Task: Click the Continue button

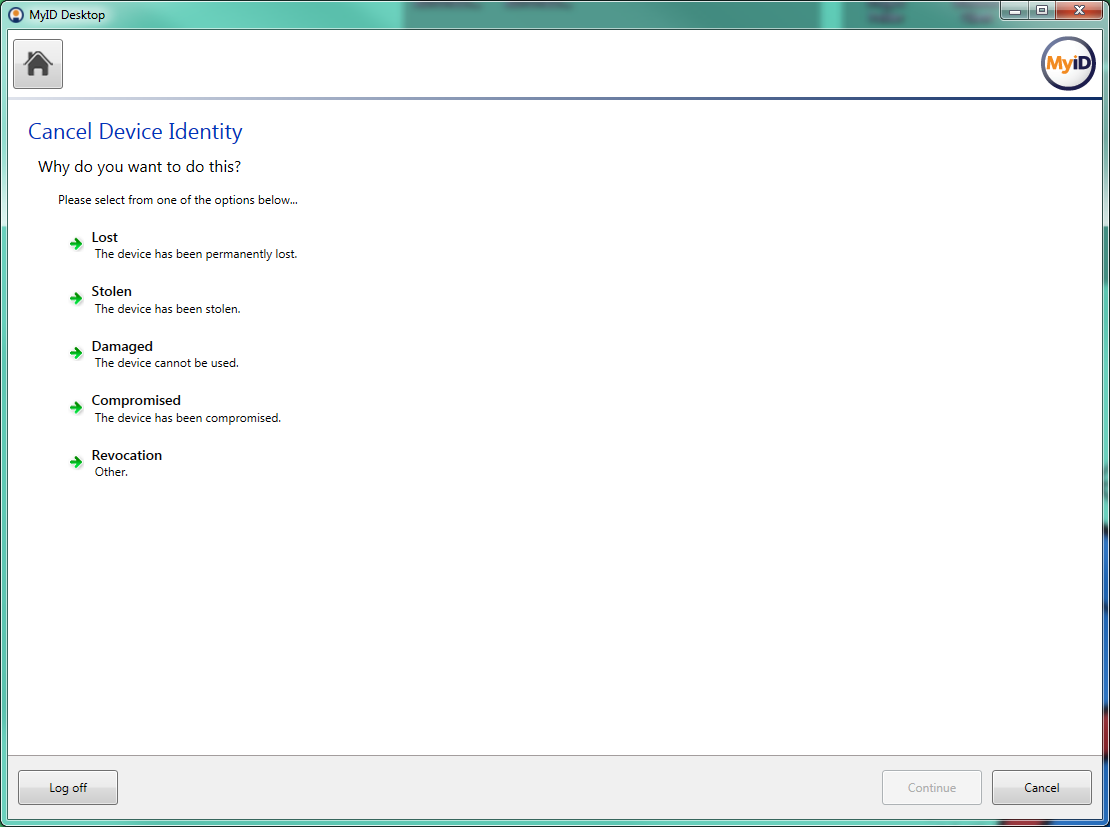Action: pyautogui.click(x=931, y=788)
